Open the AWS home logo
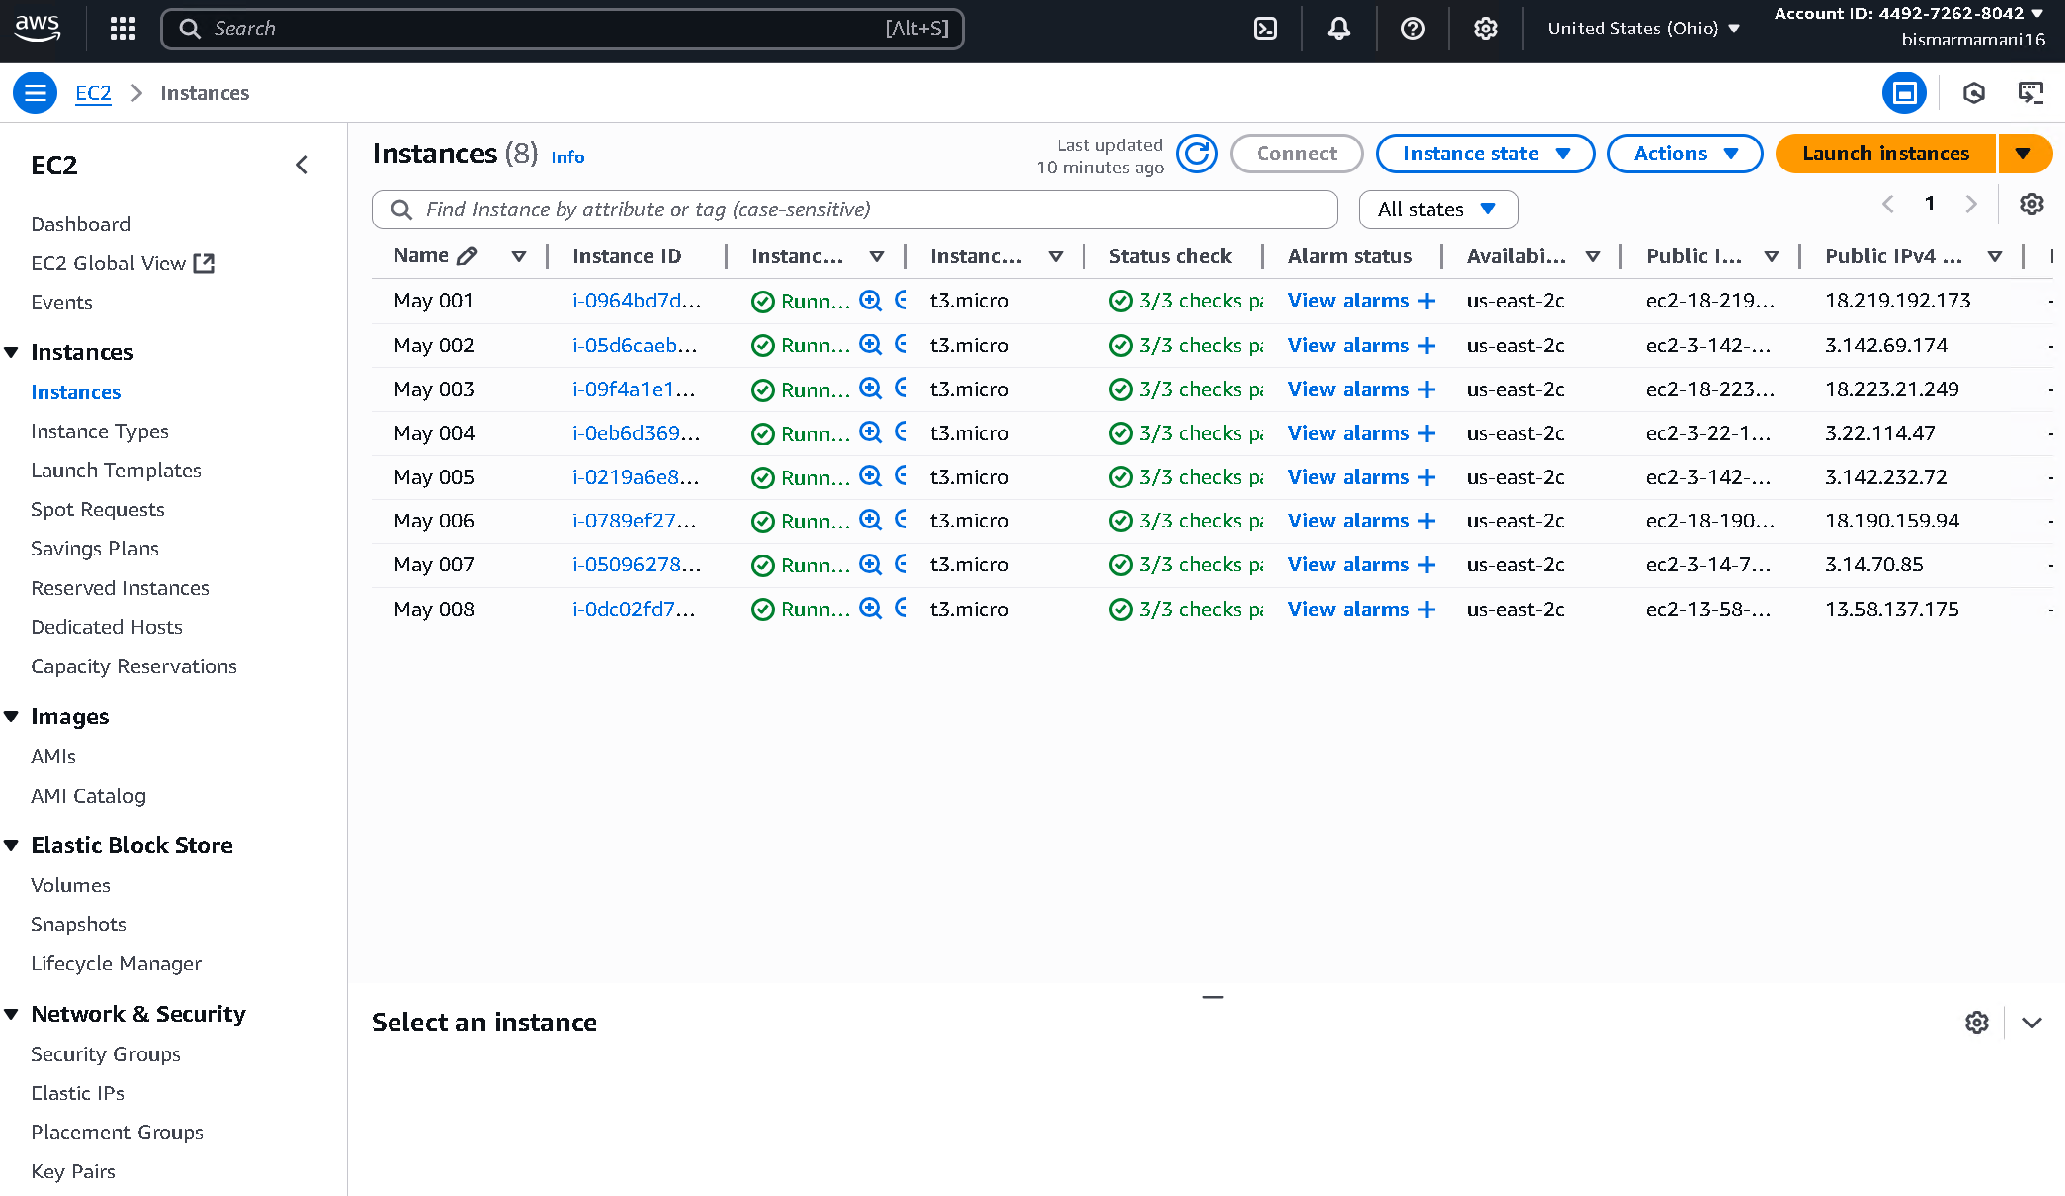The height and width of the screenshot is (1196, 2065). (38, 28)
